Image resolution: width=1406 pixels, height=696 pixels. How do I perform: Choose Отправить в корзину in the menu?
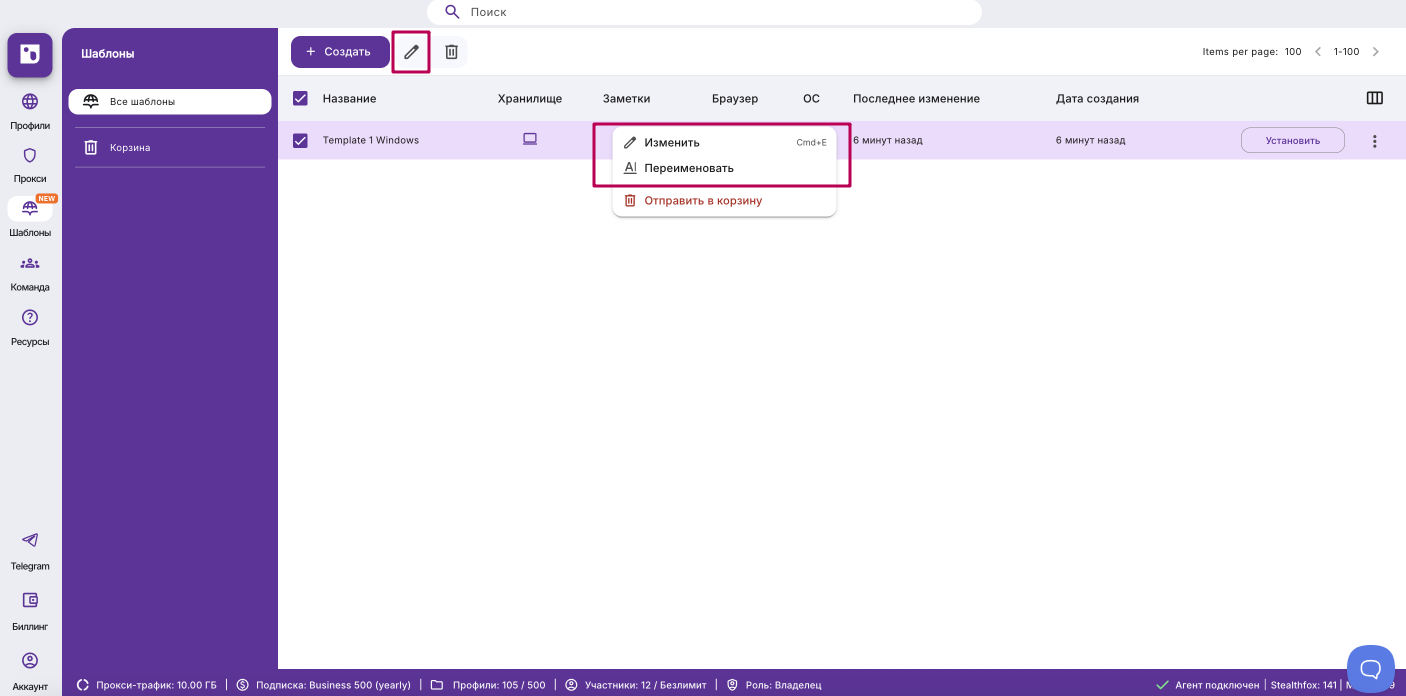coord(724,200)
